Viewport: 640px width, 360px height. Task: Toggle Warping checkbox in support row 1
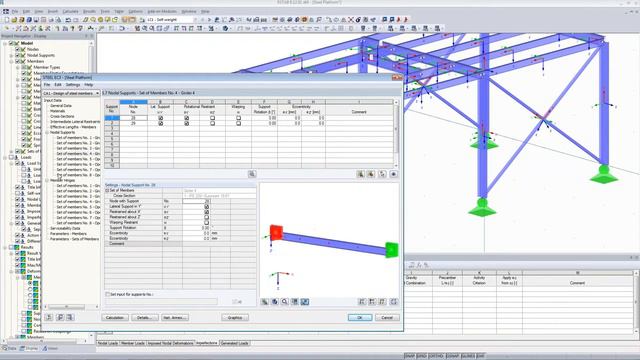[x=238, y=118]
